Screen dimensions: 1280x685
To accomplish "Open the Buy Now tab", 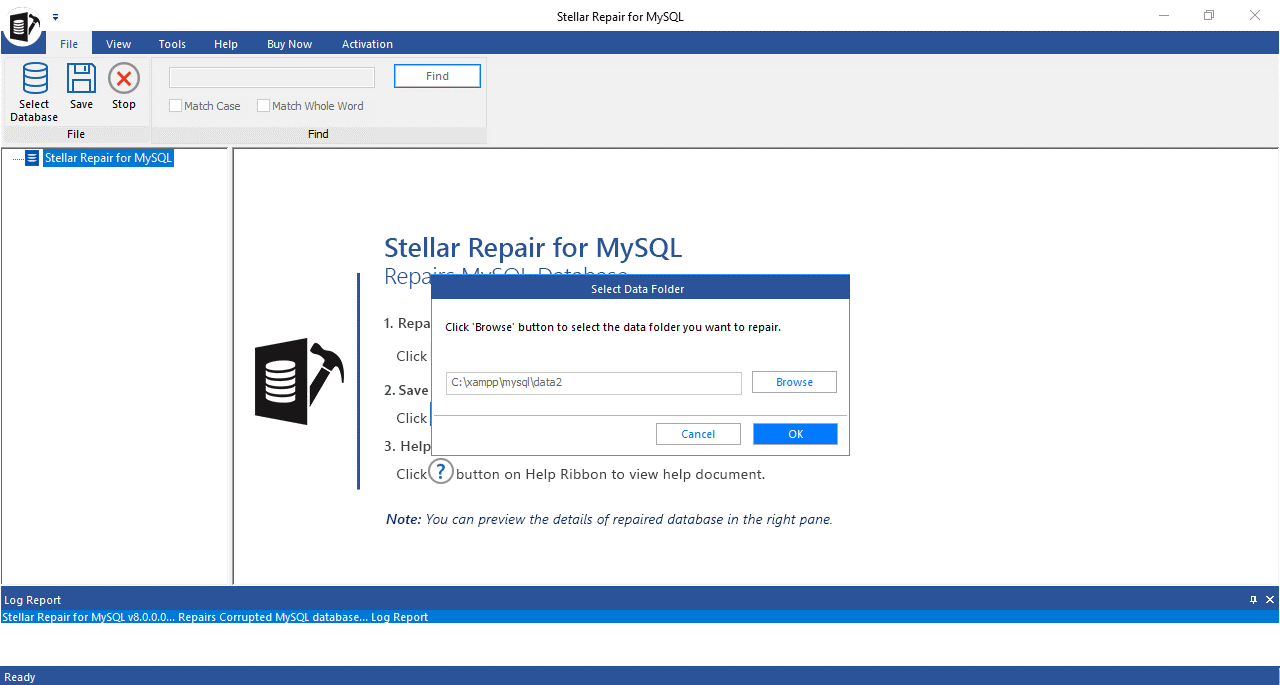I will [x=289, y=44].
